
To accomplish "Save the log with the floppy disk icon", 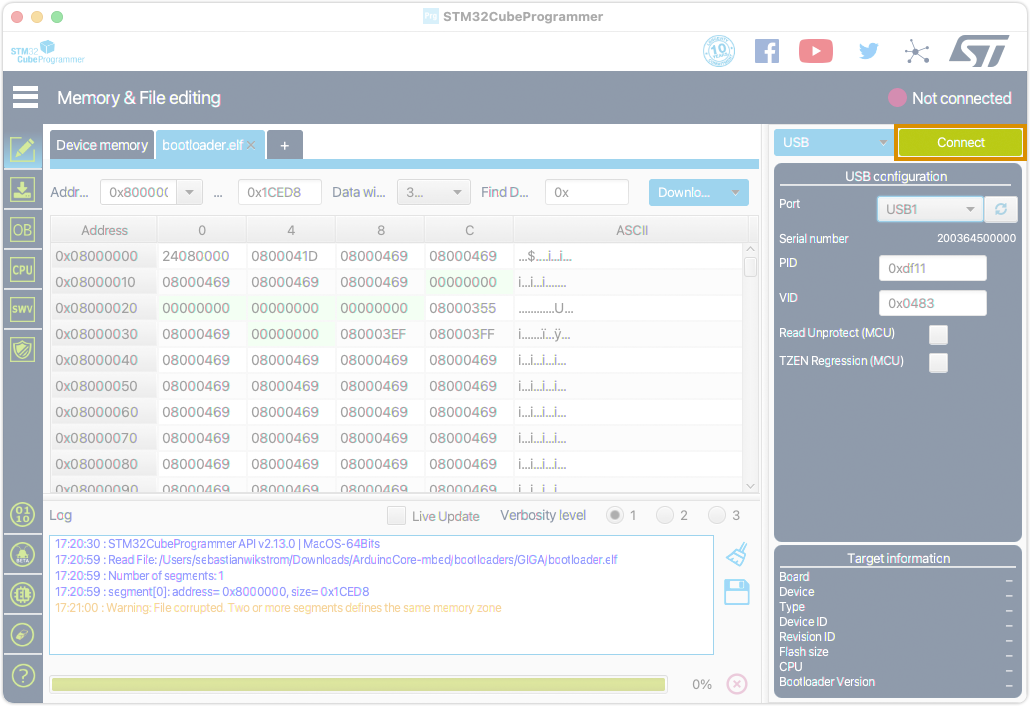I will tap(737, 592).
